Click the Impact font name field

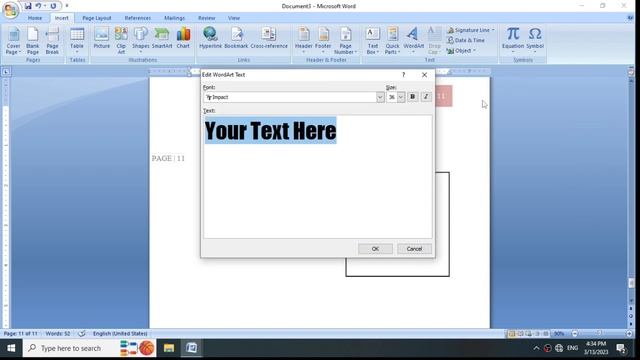click(290, 97)
